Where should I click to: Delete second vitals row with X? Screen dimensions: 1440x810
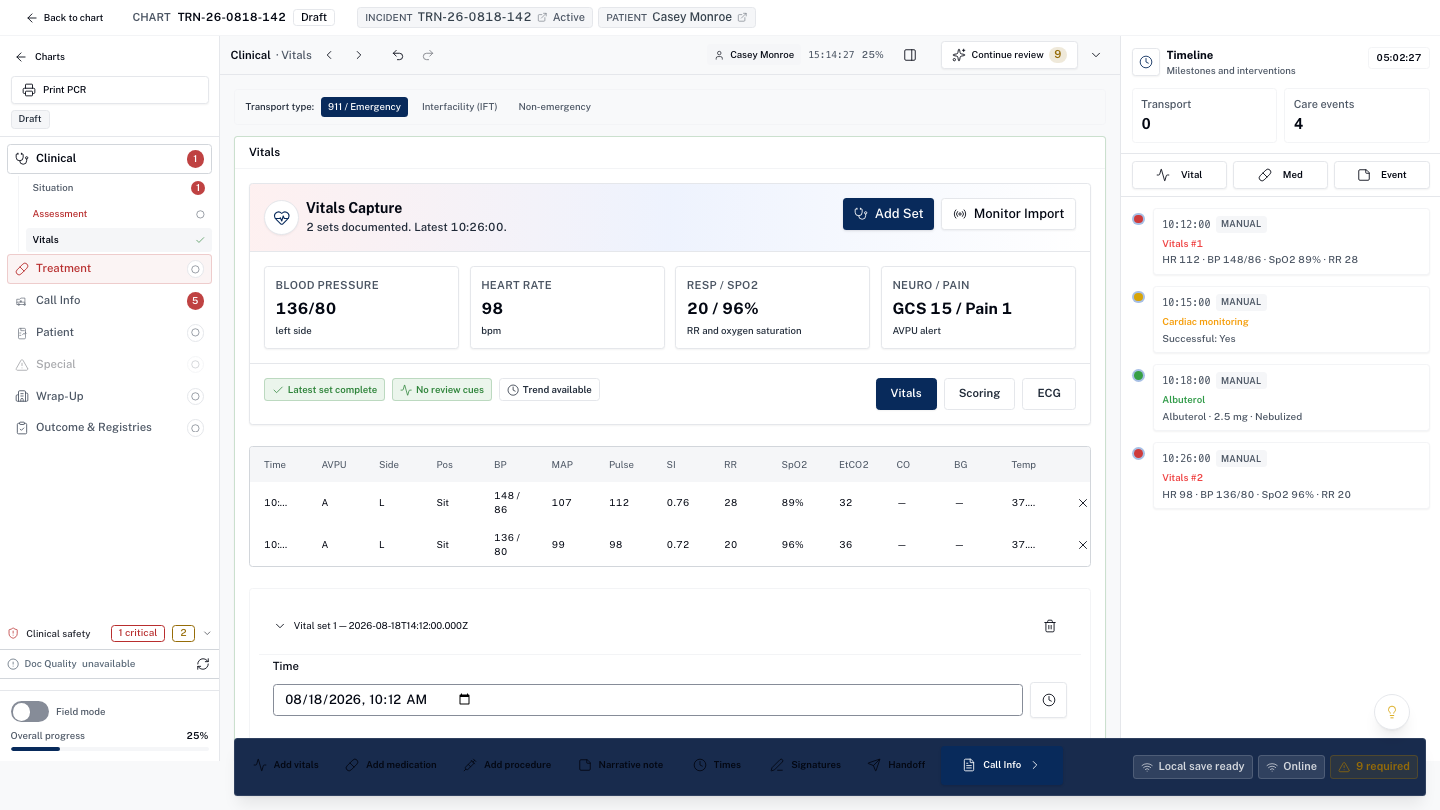(x=1082, y=545)
